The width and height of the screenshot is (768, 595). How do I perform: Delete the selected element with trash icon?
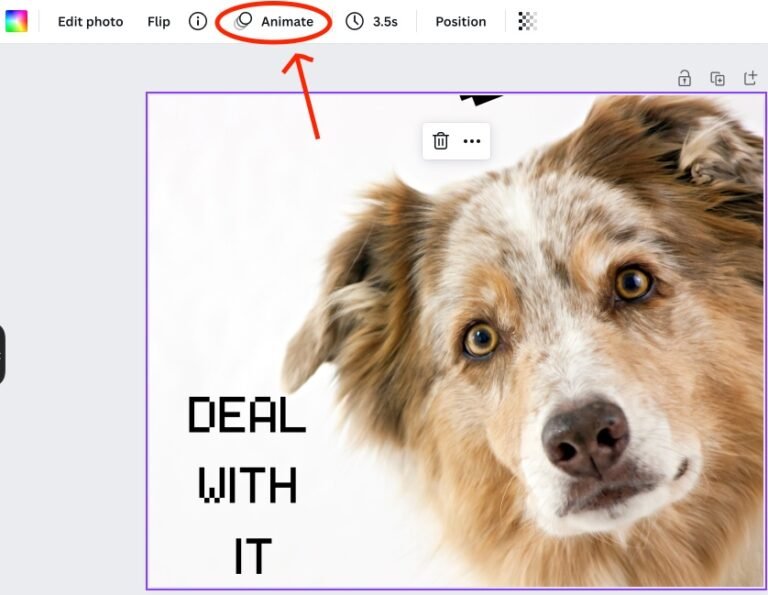coord(440,141)
